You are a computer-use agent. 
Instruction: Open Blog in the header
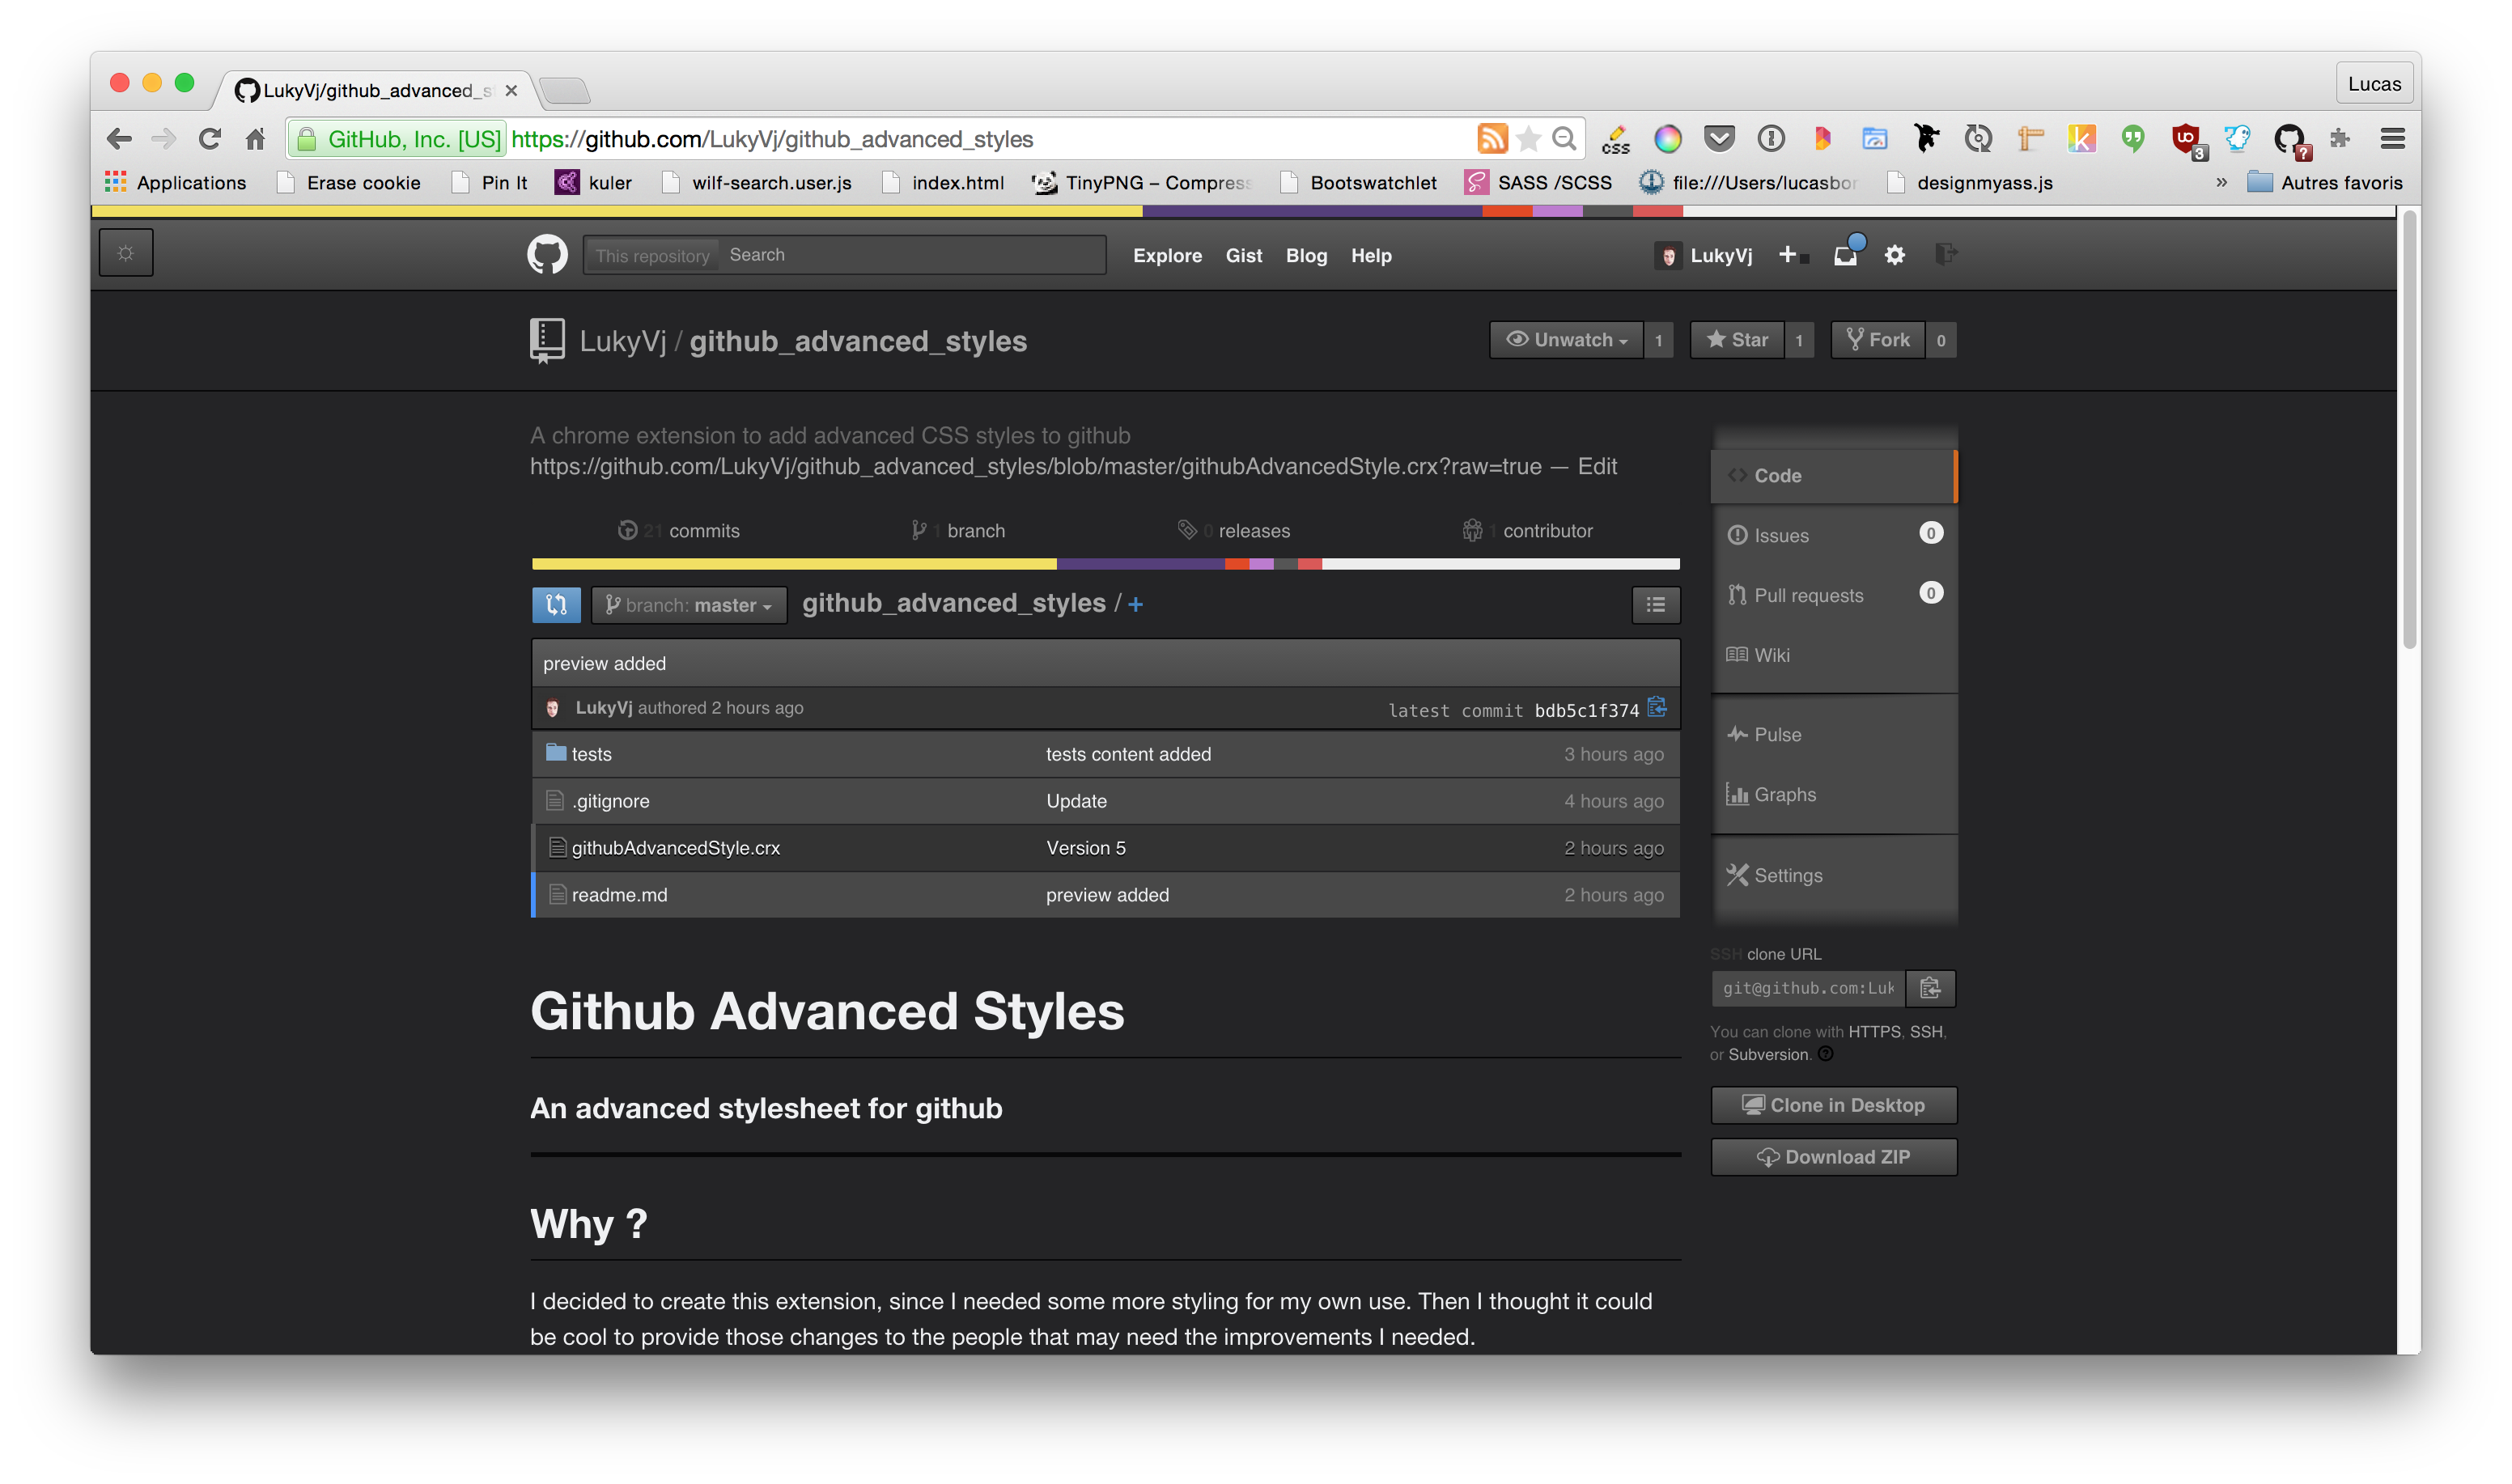pyautogui.click(x=1306, y=256)
